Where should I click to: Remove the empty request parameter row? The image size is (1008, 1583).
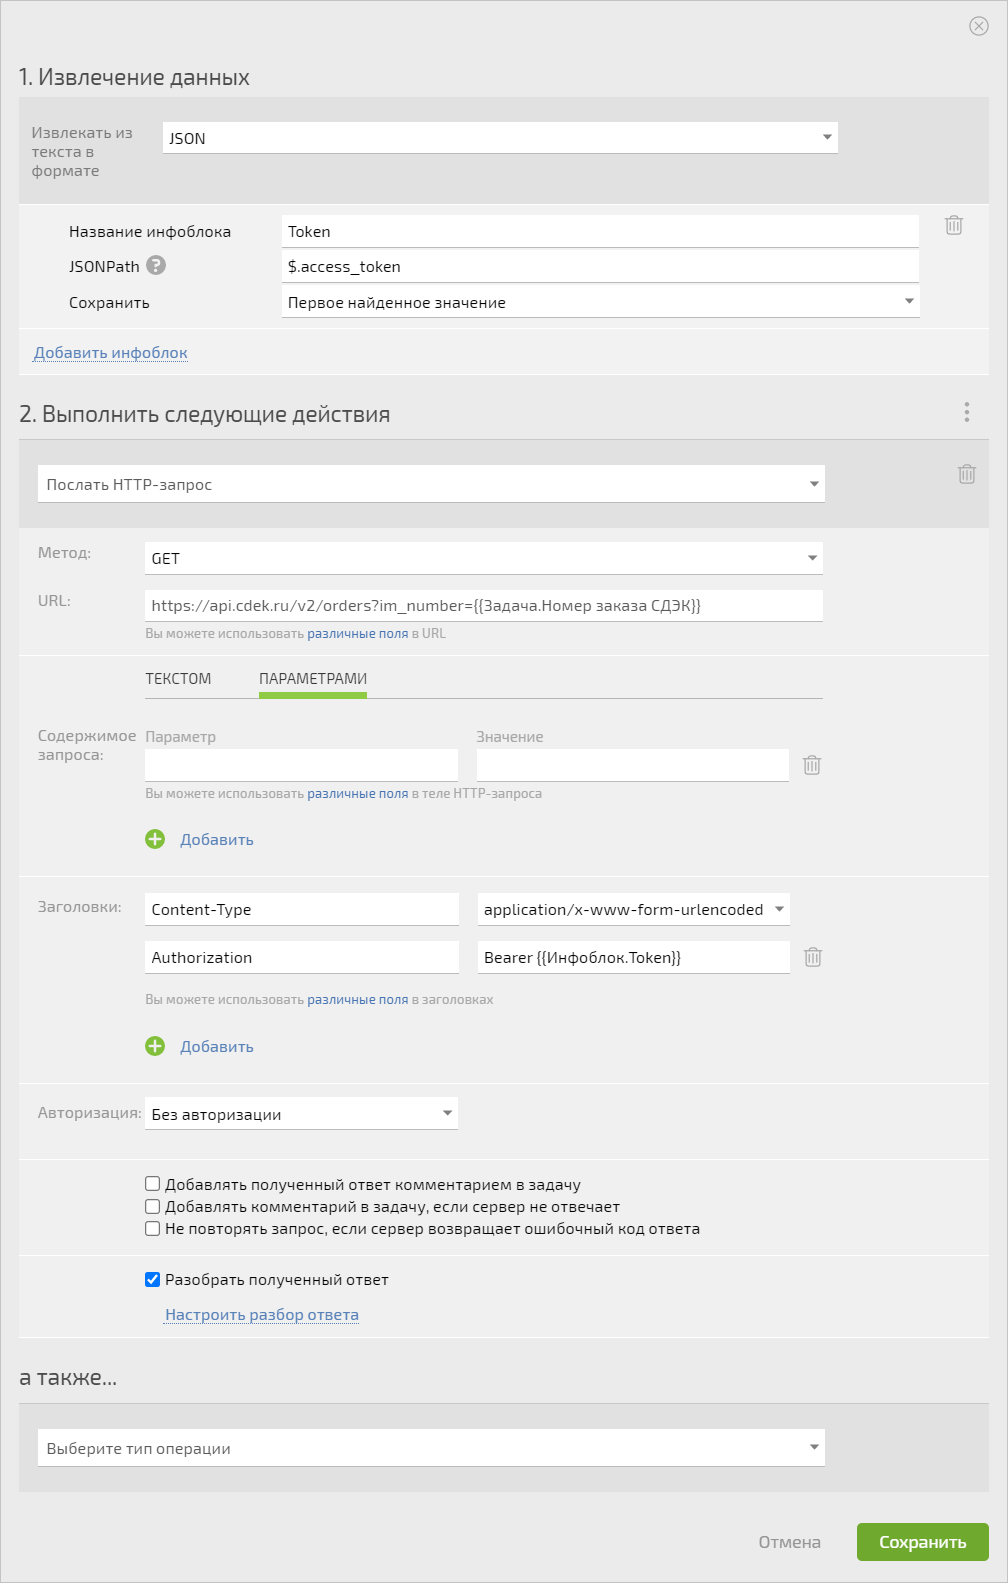point(812,765)
